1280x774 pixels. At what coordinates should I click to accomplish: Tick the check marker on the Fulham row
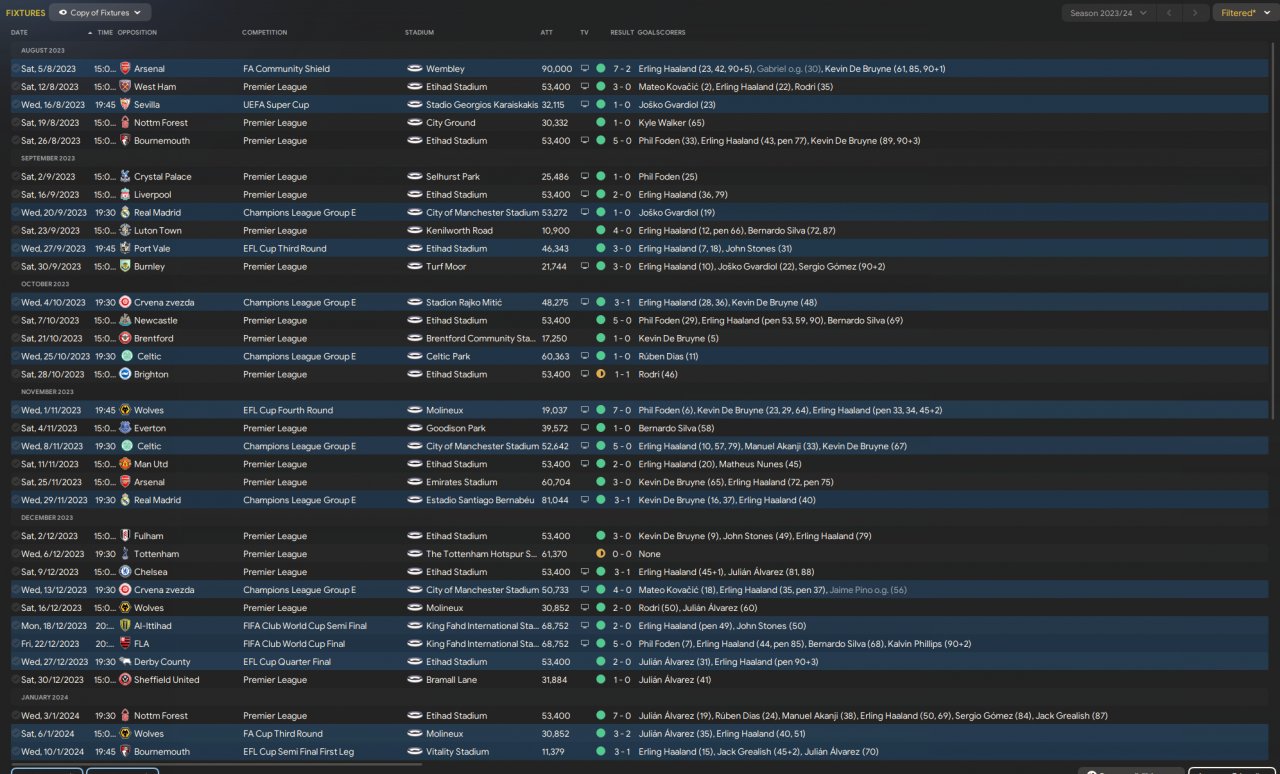[15, 537]
